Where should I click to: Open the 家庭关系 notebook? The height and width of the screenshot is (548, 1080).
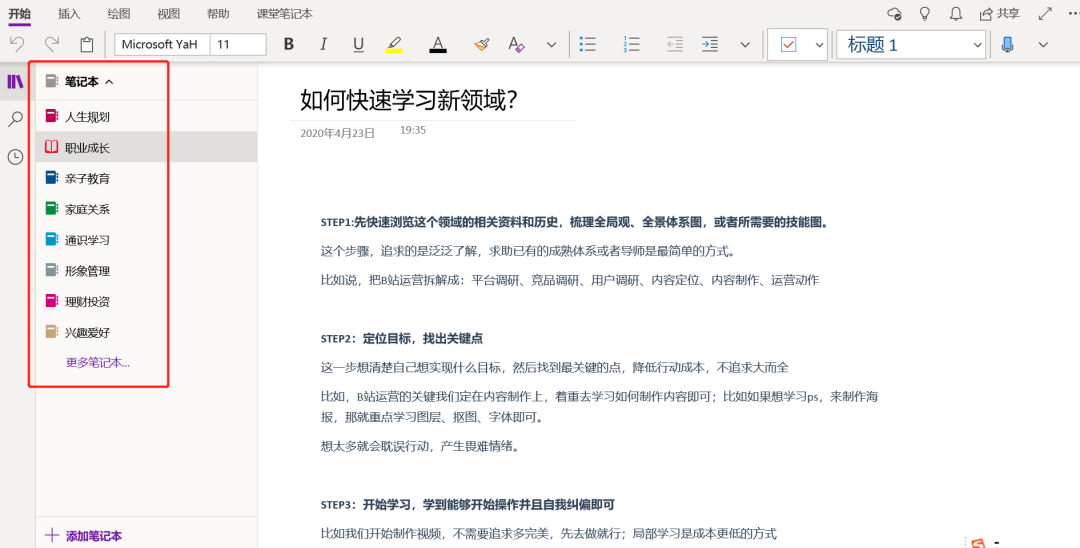click(146, 209)
